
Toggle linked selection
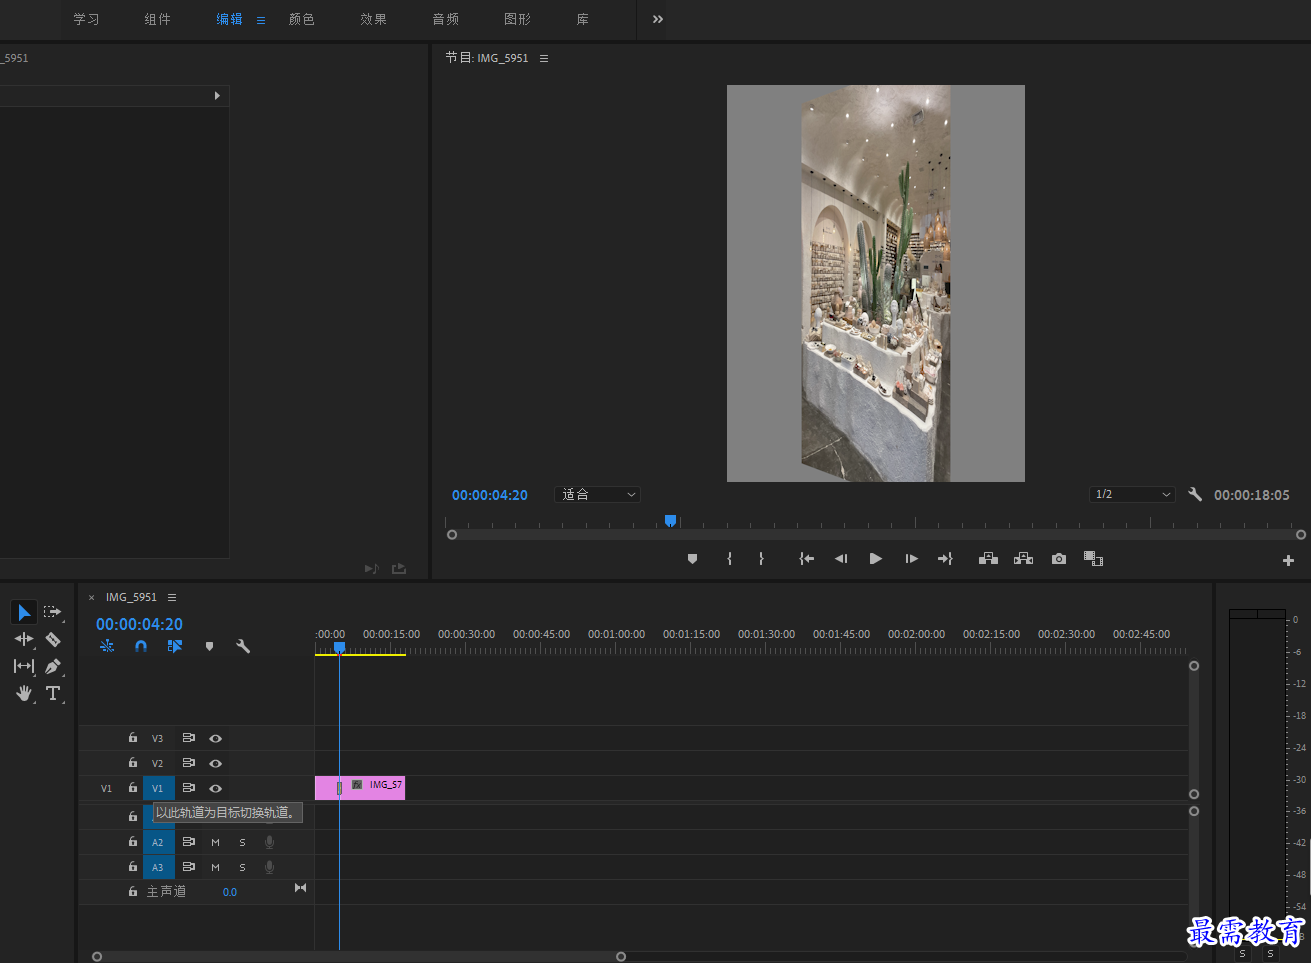coord(175,646)
